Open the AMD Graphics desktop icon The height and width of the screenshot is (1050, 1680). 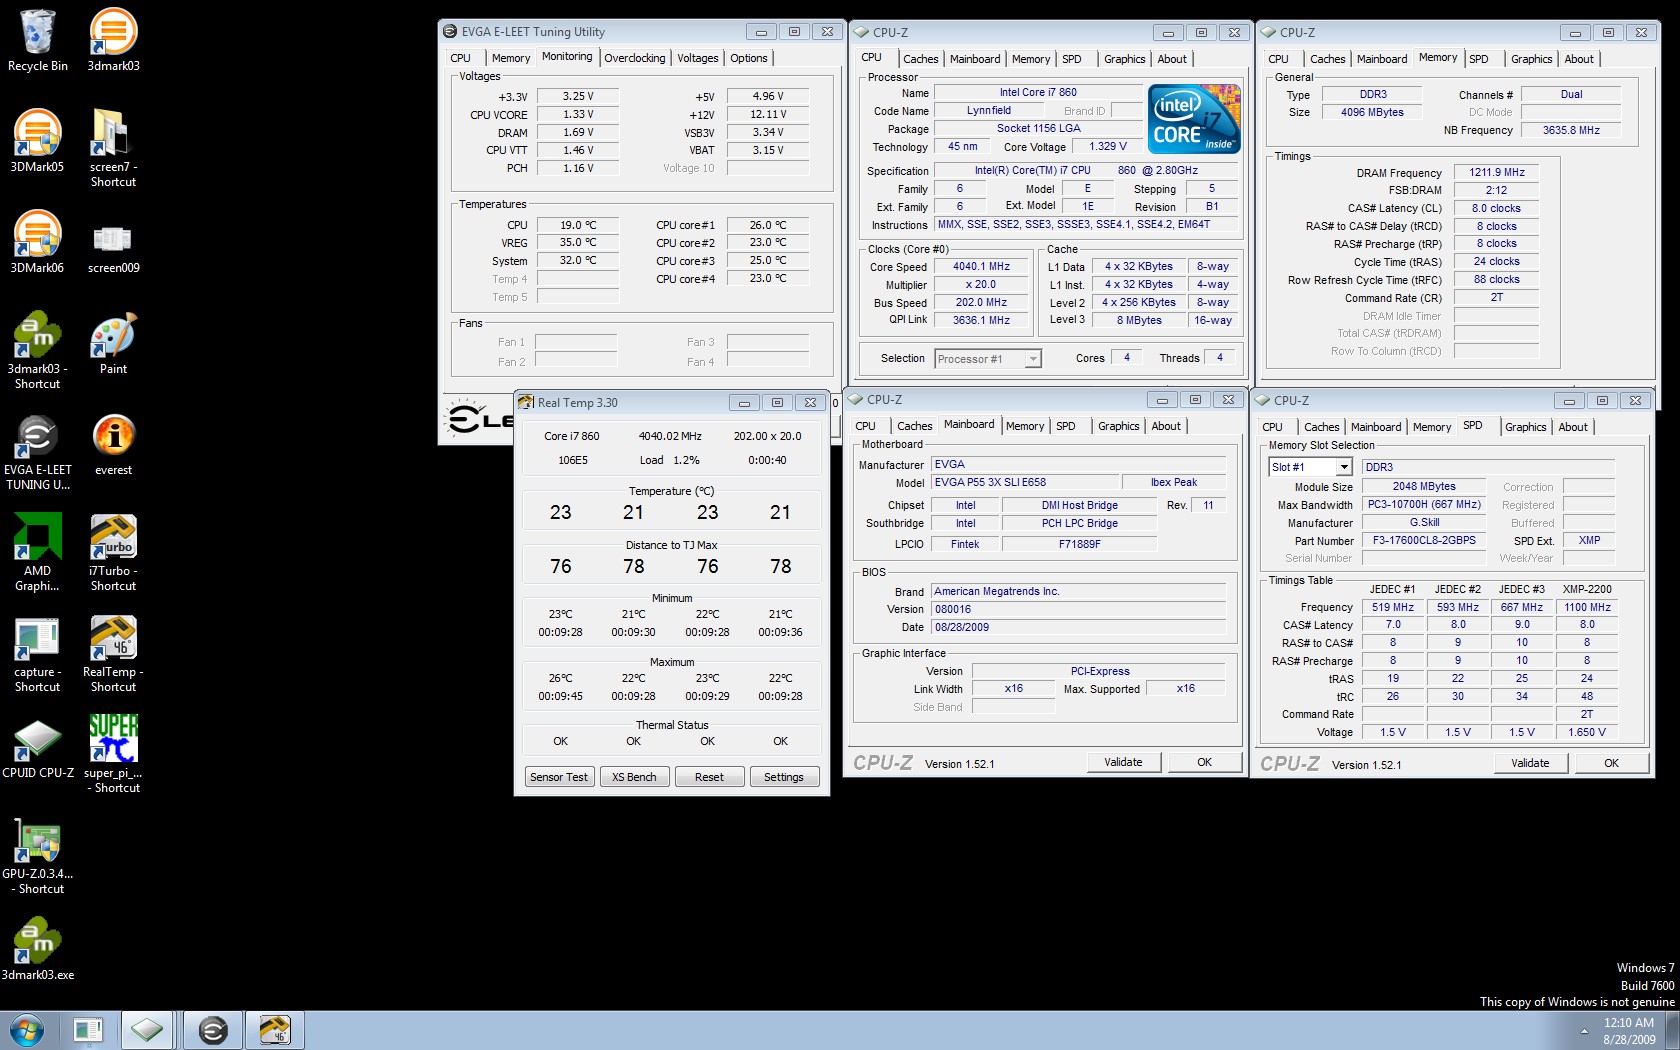(x=37, y=552)
